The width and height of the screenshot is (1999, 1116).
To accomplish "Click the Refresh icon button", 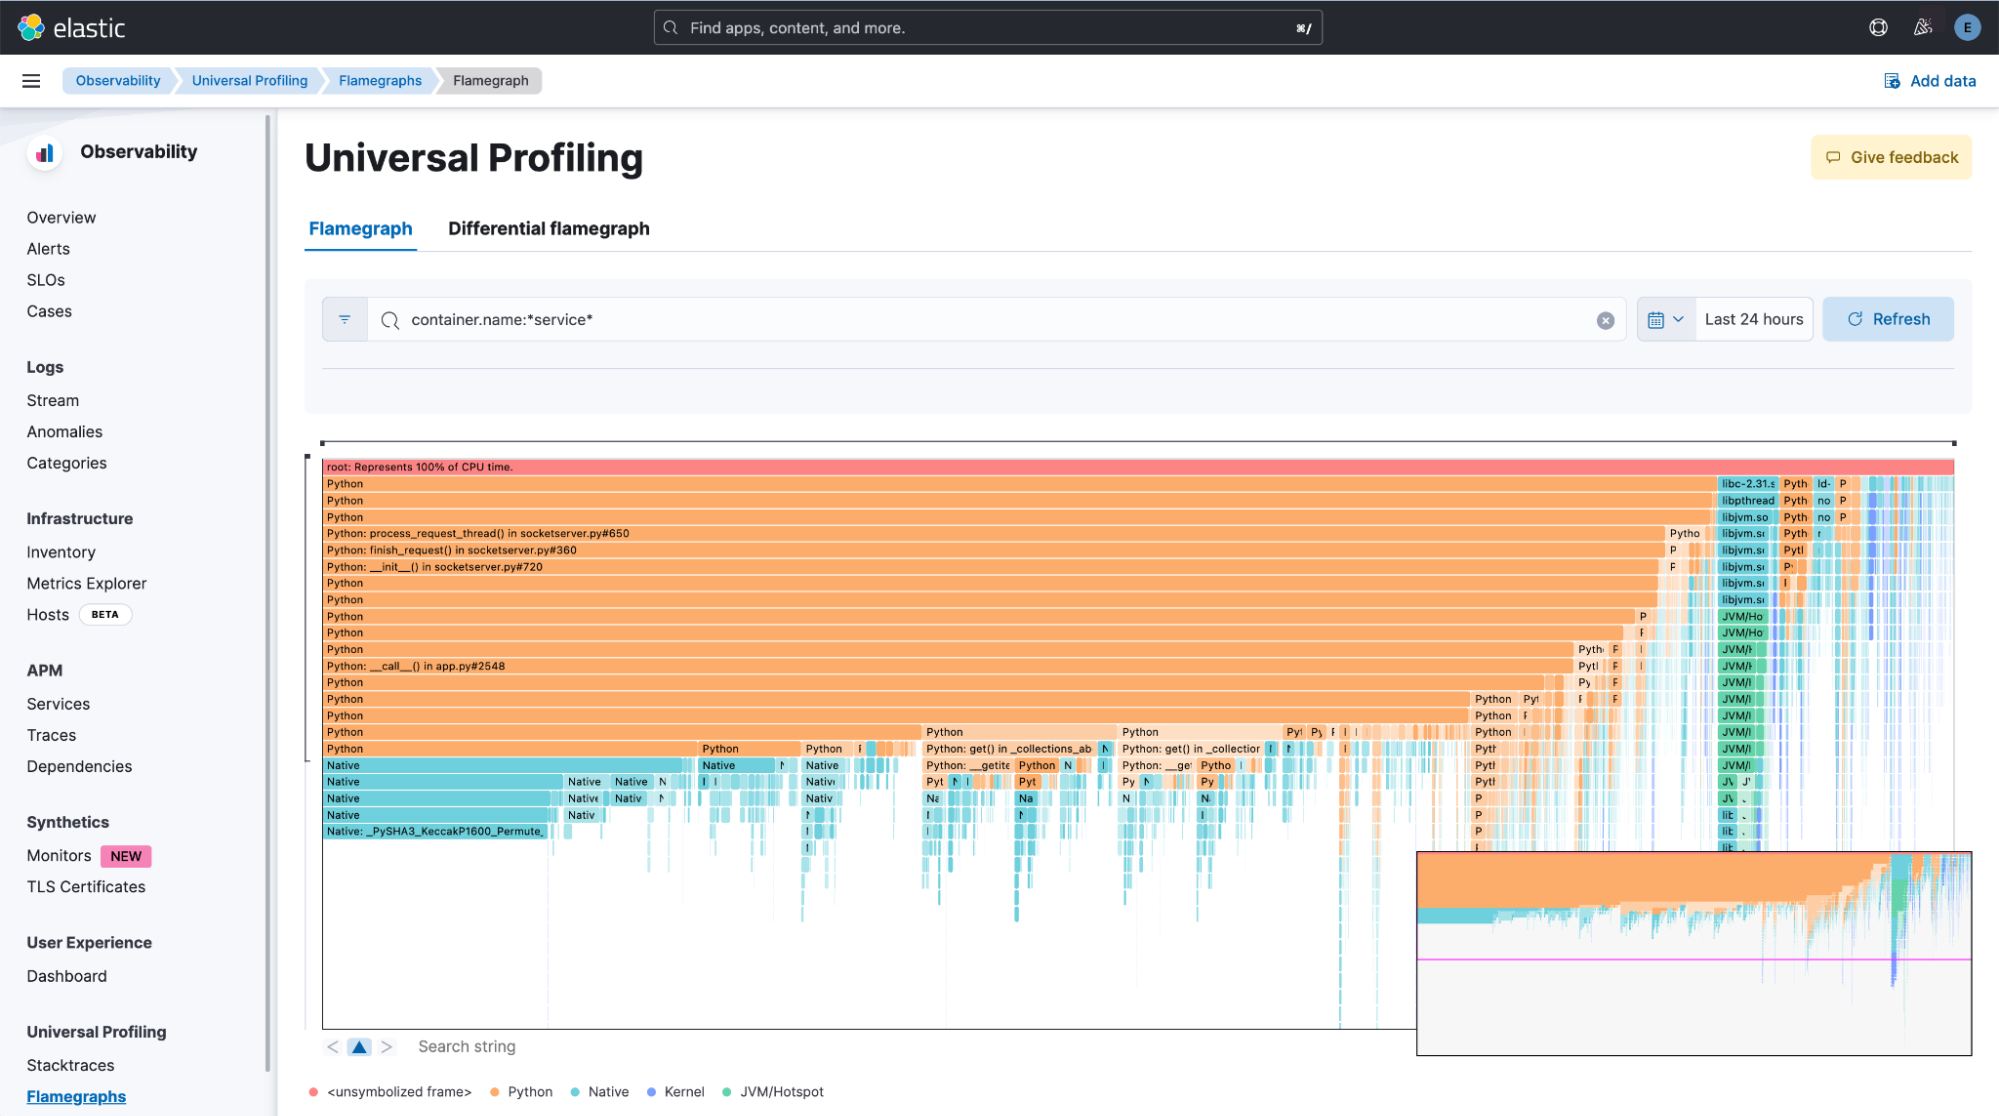I will coord(1856,318).
